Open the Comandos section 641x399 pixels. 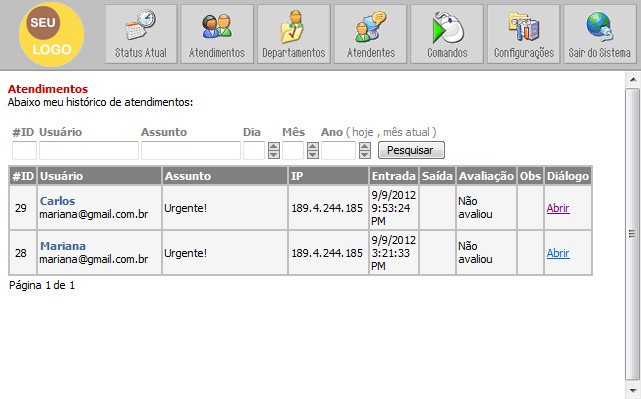pos(447,34)
